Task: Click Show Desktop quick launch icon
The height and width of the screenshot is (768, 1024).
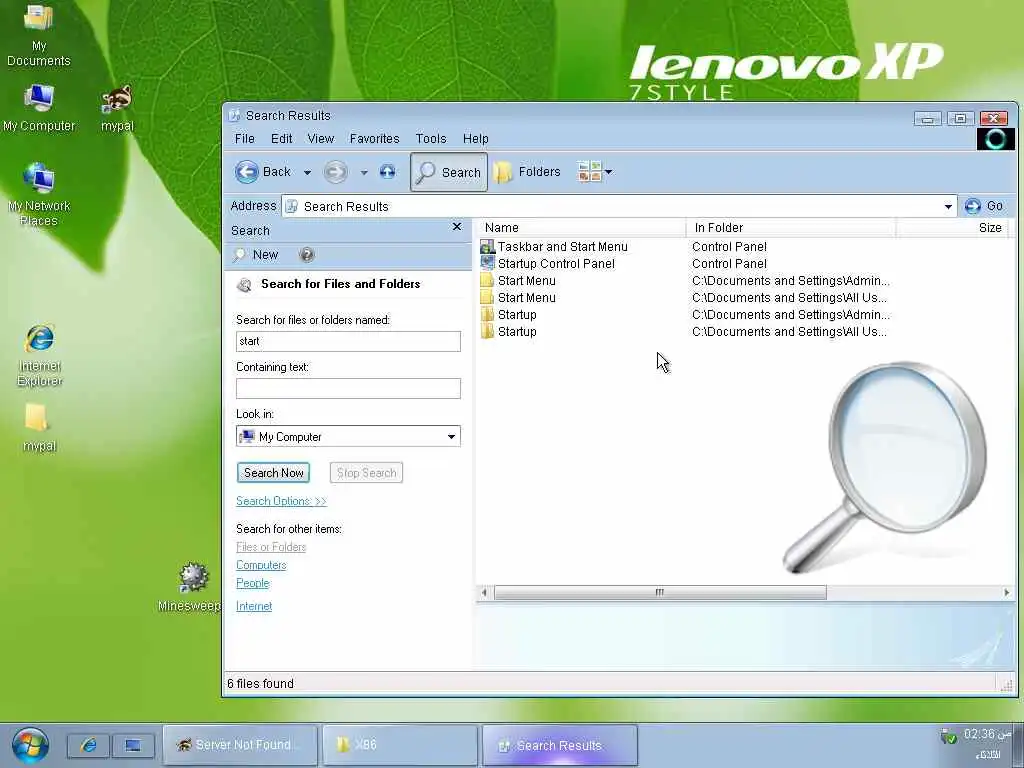Action: point(133,745)
